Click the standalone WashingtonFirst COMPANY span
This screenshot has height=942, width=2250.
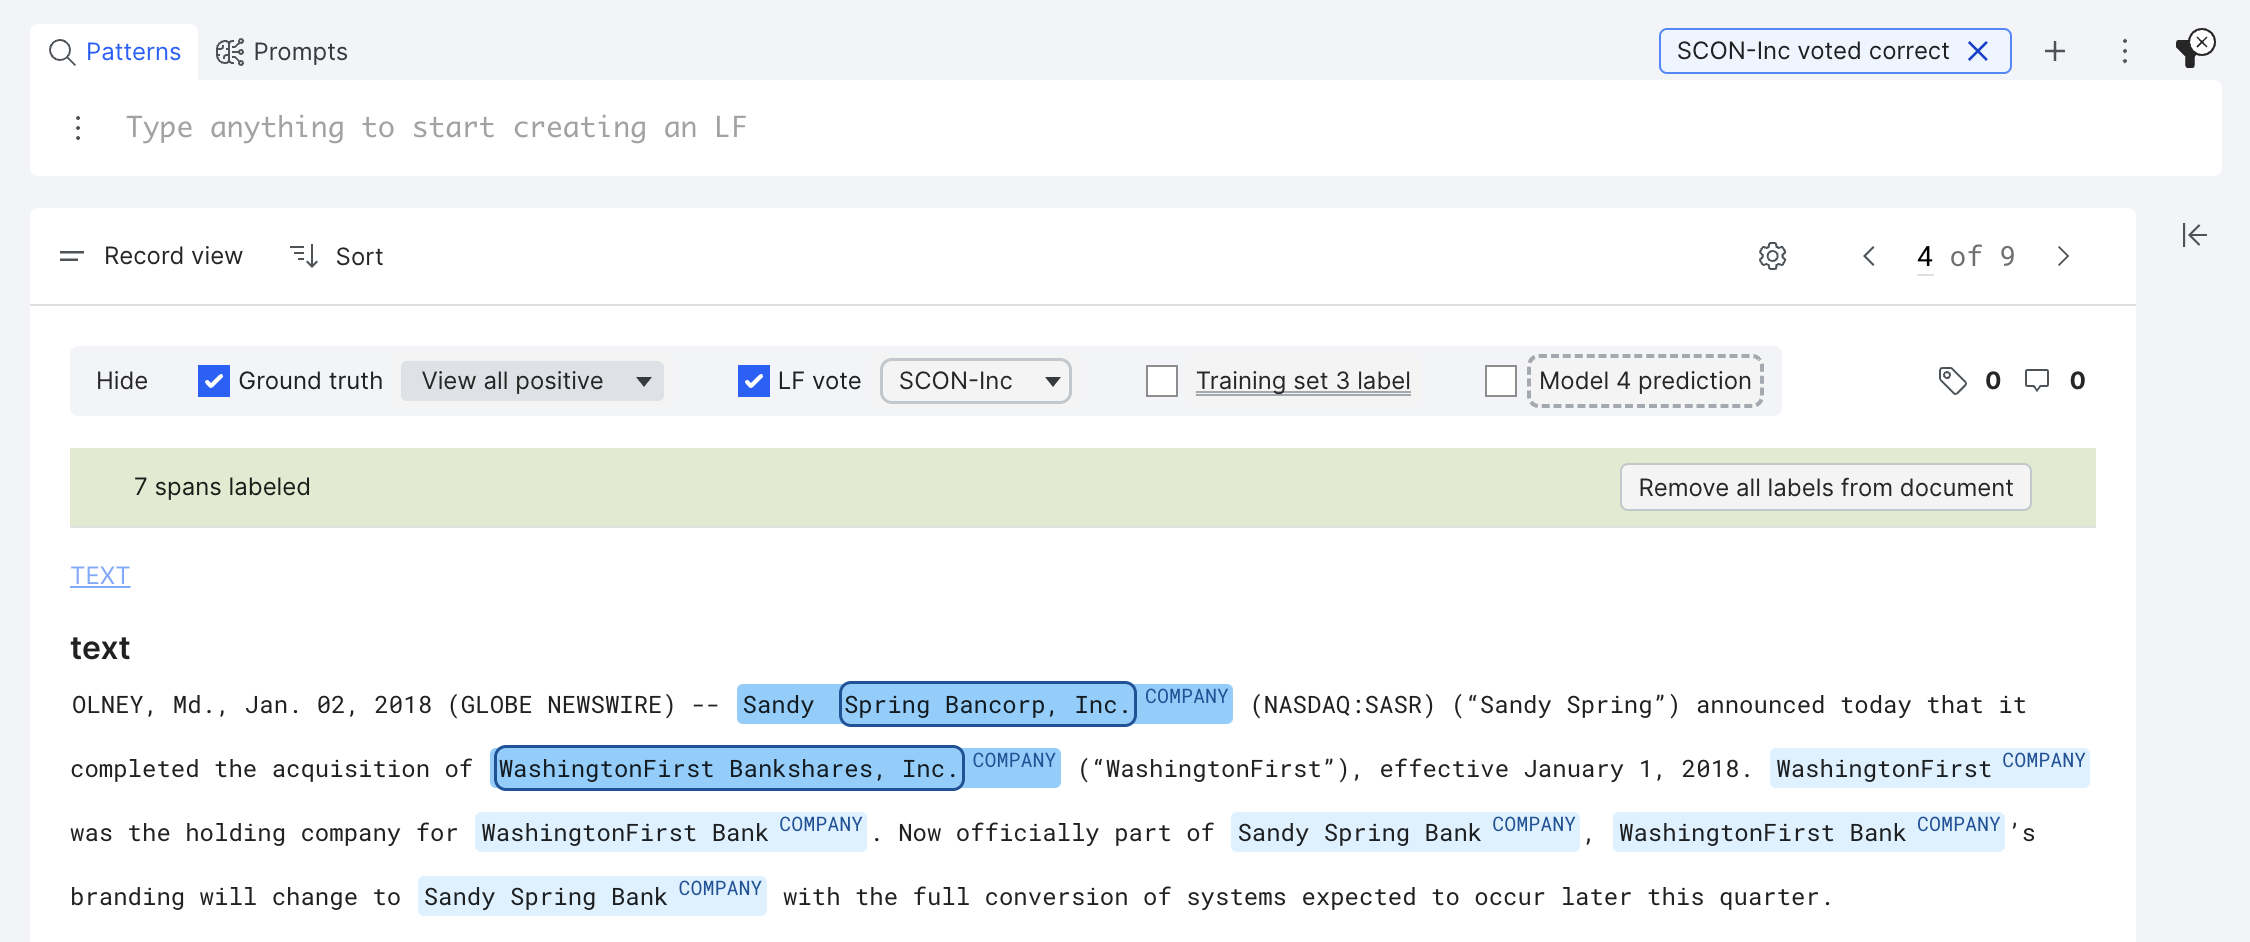tap(1929, 768)
